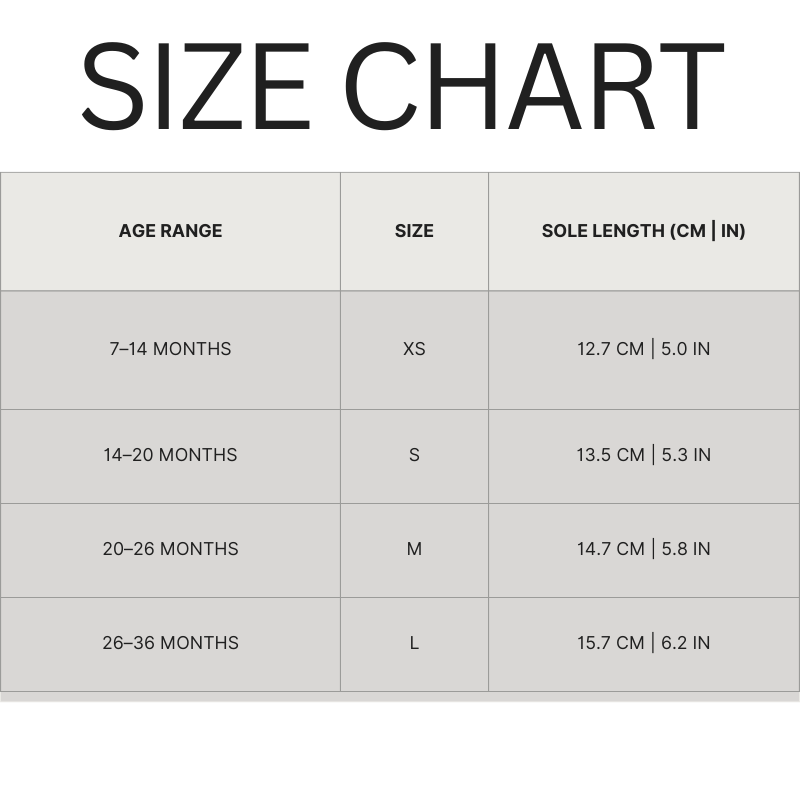Screen dimensions: 800x800
Task: Click the SOLE LENGTH (CM | IN) header
Action: [x=643, y=231]
